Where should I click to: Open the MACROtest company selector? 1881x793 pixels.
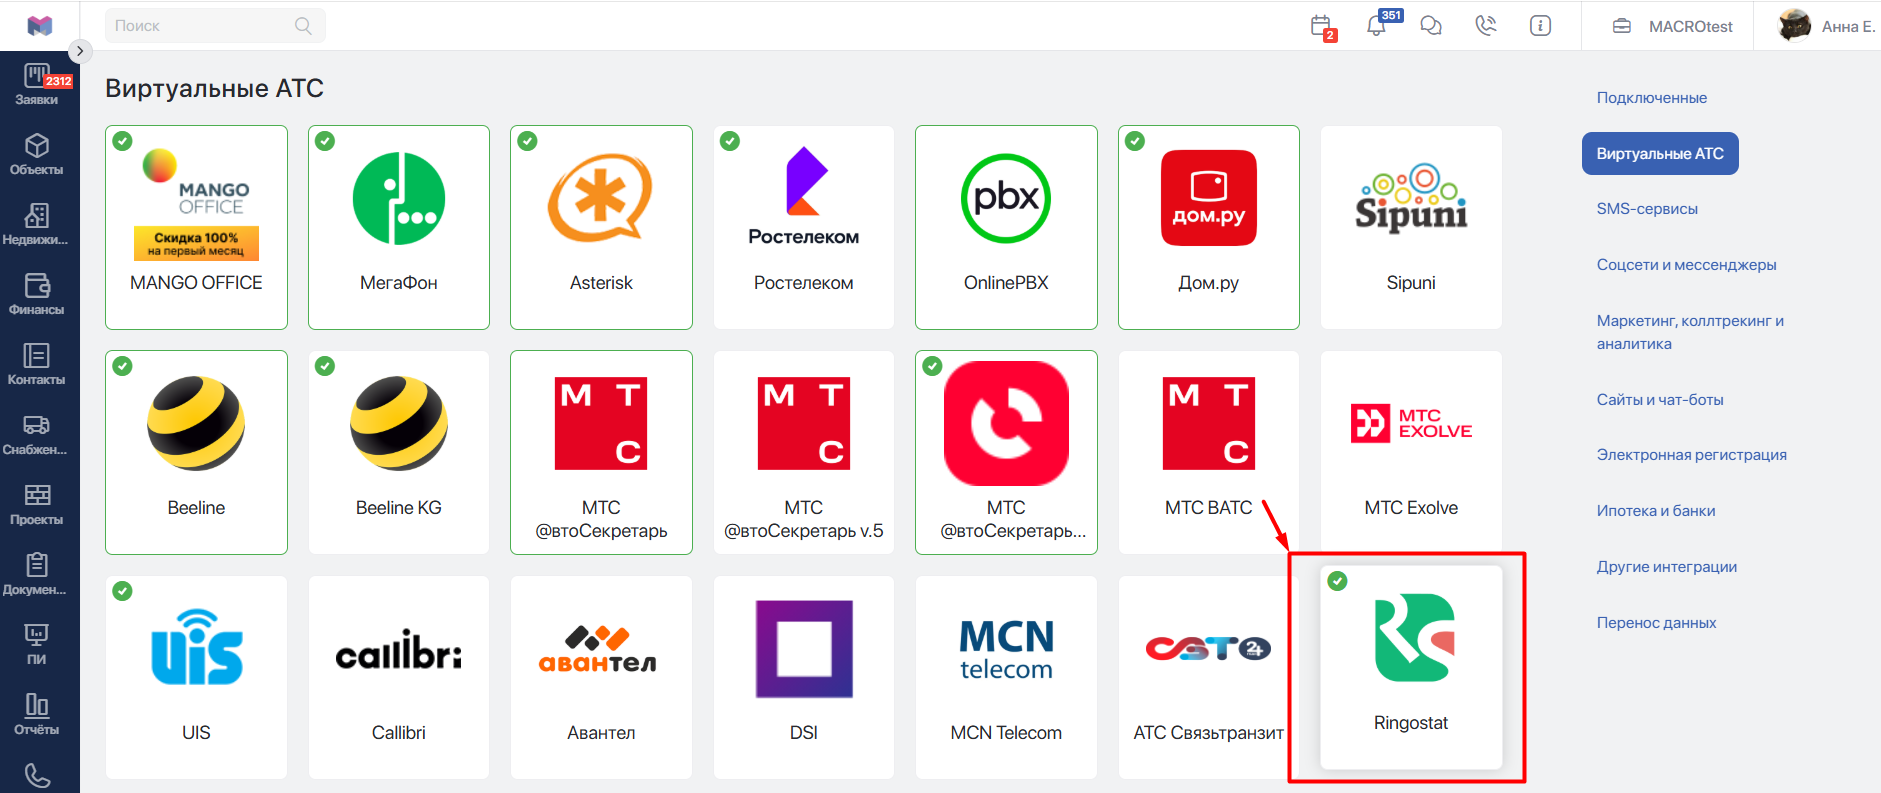click(x=1672, y=27)
